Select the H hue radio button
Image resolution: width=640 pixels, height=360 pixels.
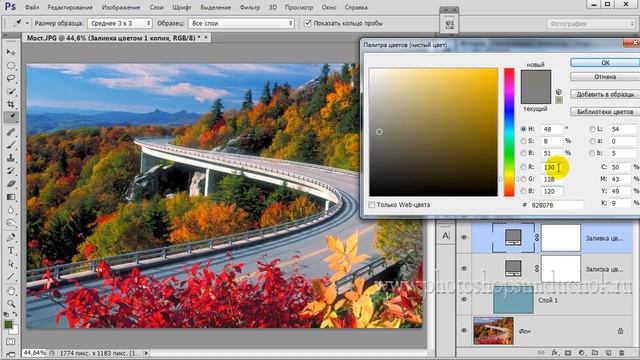(523, 129)
